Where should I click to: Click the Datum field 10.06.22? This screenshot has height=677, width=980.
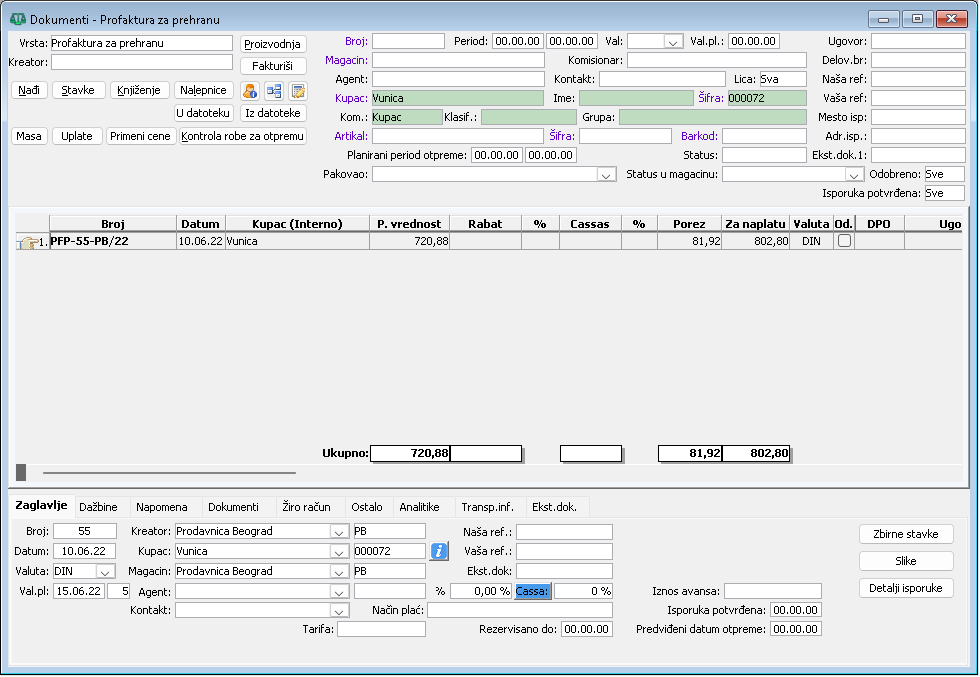coord(84,551)
